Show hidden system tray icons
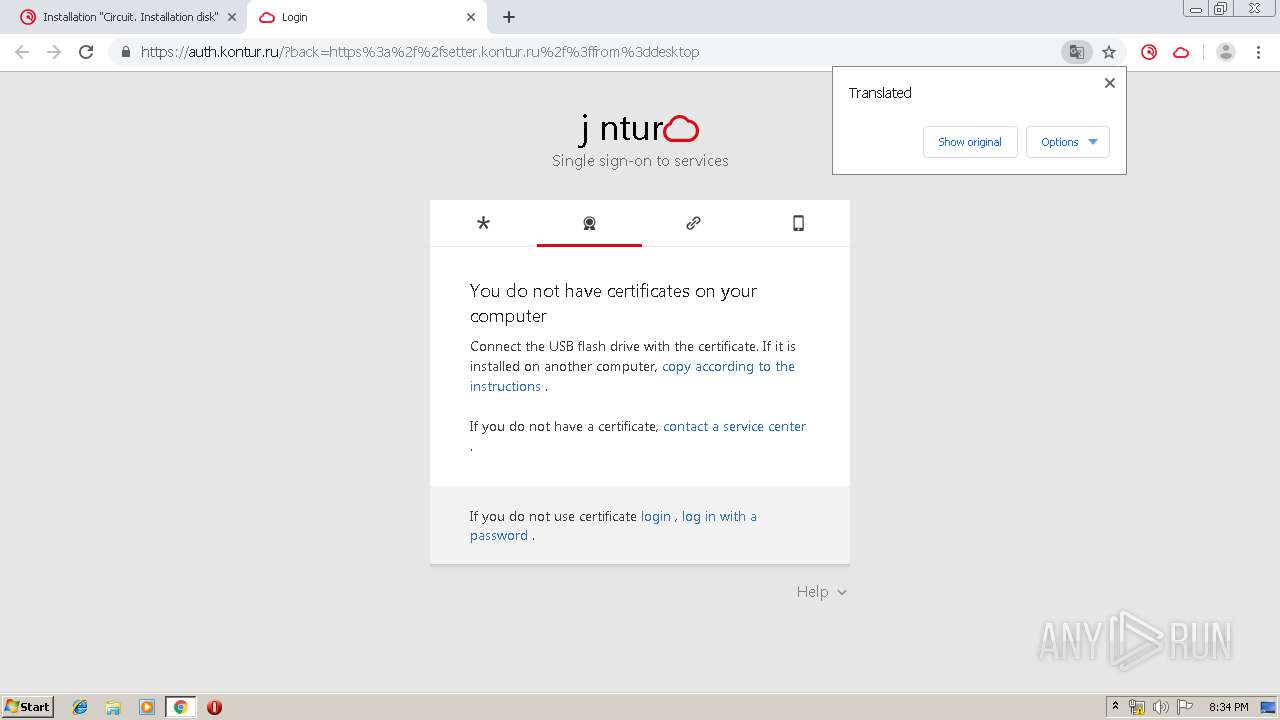 tap(1115, 707)
